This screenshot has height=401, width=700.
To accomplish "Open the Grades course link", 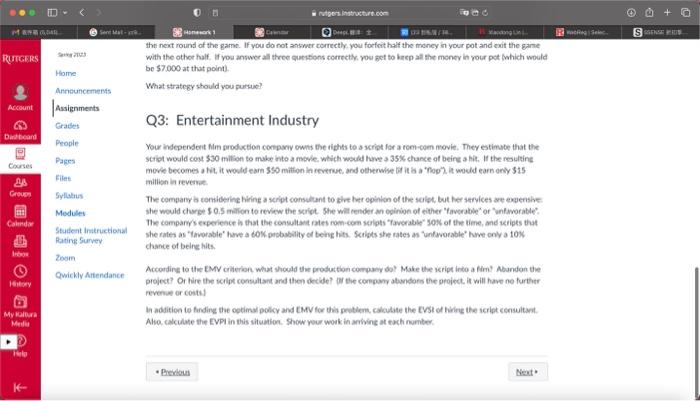I will point(67,126).
